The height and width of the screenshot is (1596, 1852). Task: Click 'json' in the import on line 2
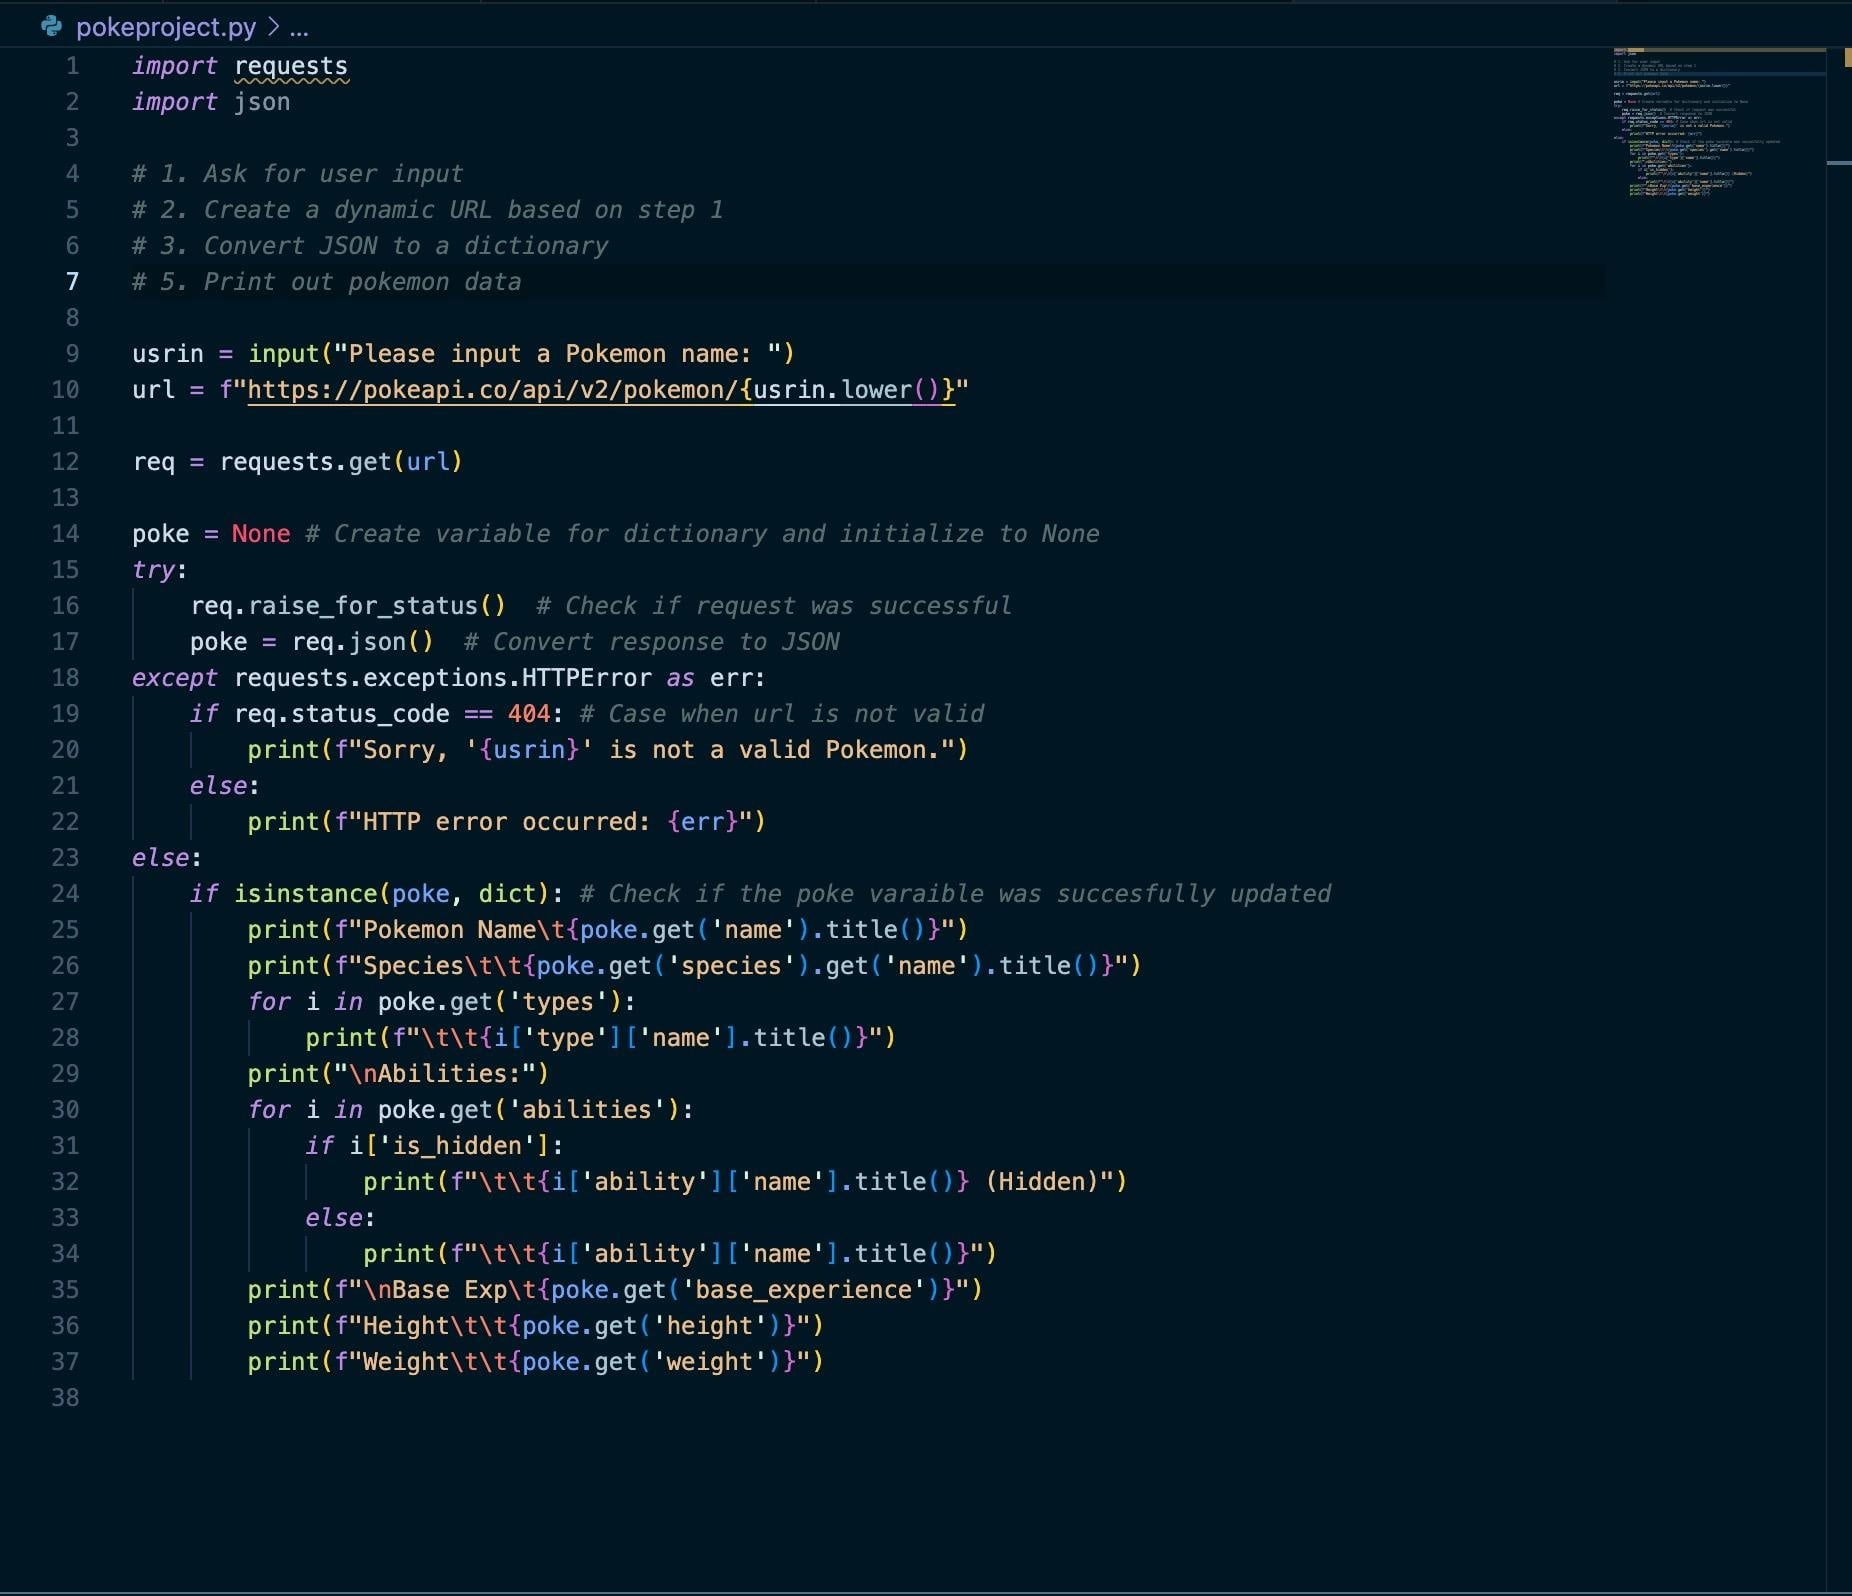click(x=262, y=102)
